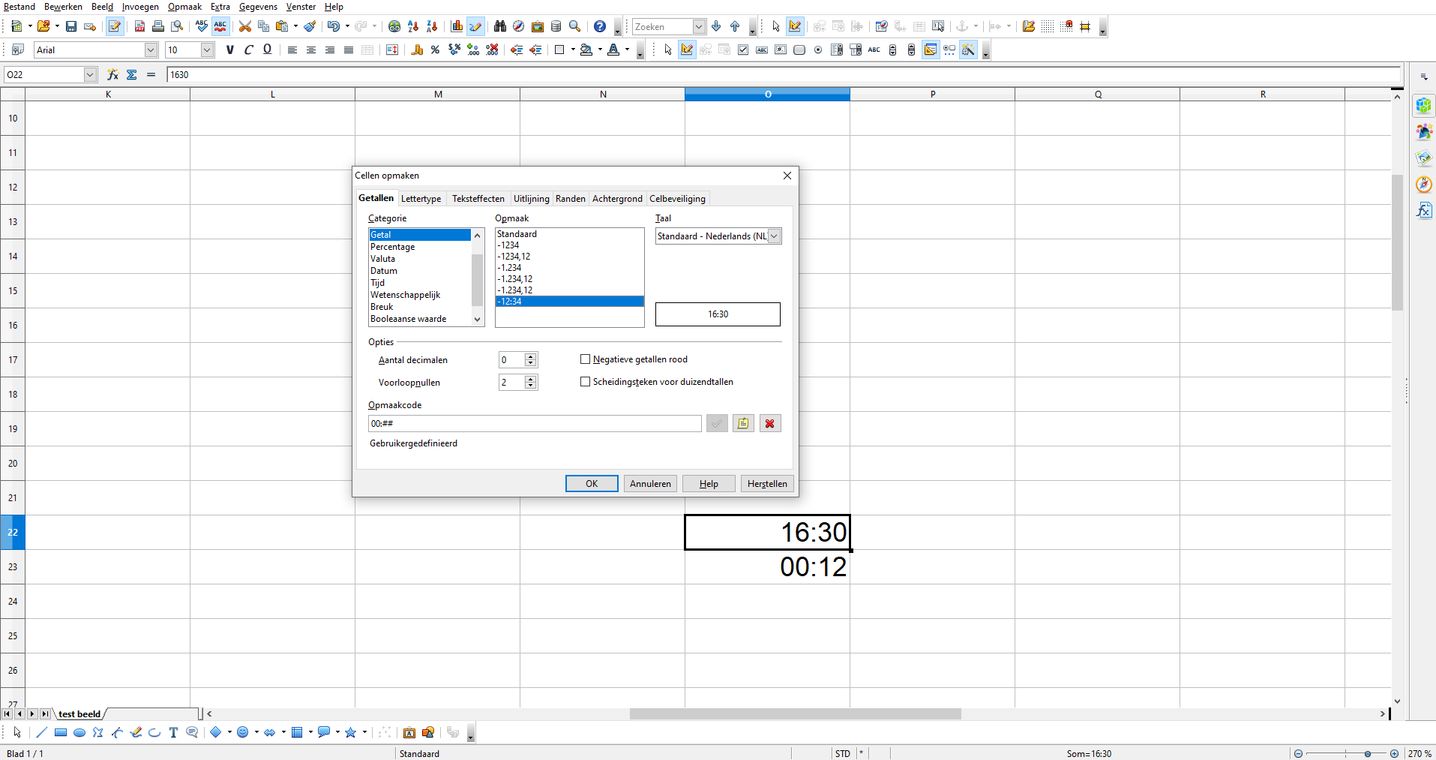Open the Taal language dropdown
This screenshot has width=1436, height=760.
pos(774,236)
